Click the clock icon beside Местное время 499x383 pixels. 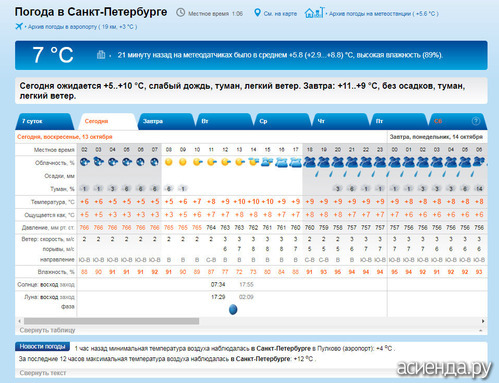point(180,13)
